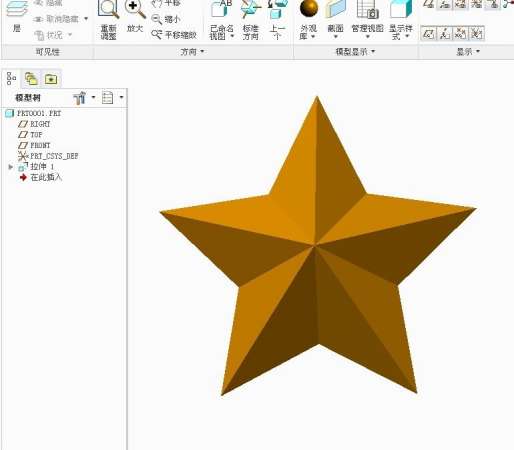Select the FRONT datum plane
The width and height of the screenshot is (514, 450).
34,145
